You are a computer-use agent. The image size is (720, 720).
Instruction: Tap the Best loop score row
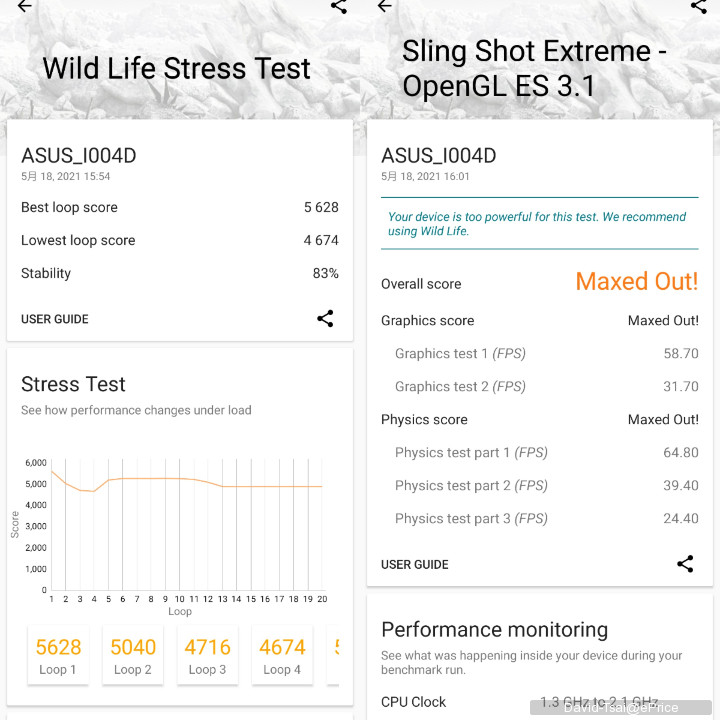180,207
